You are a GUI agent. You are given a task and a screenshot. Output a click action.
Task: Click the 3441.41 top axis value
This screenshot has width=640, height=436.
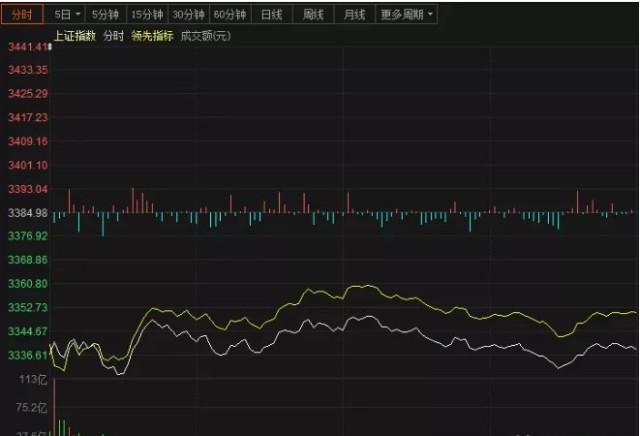pos(27,47)
